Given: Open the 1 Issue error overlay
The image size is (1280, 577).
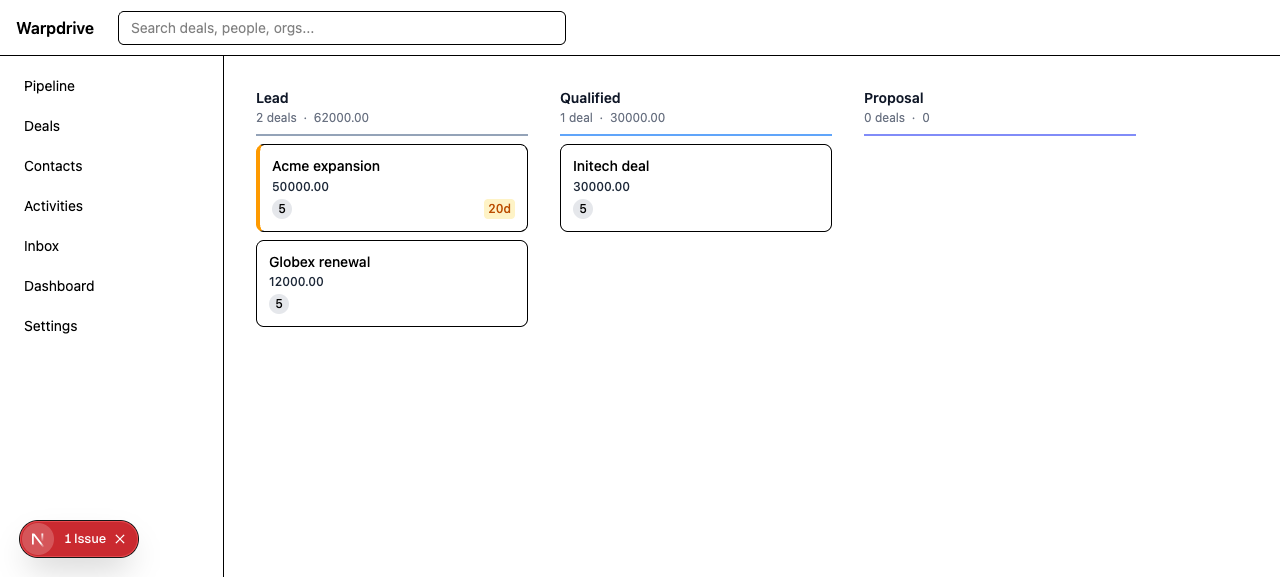Looking at the screenshot, I should [85, 539].
